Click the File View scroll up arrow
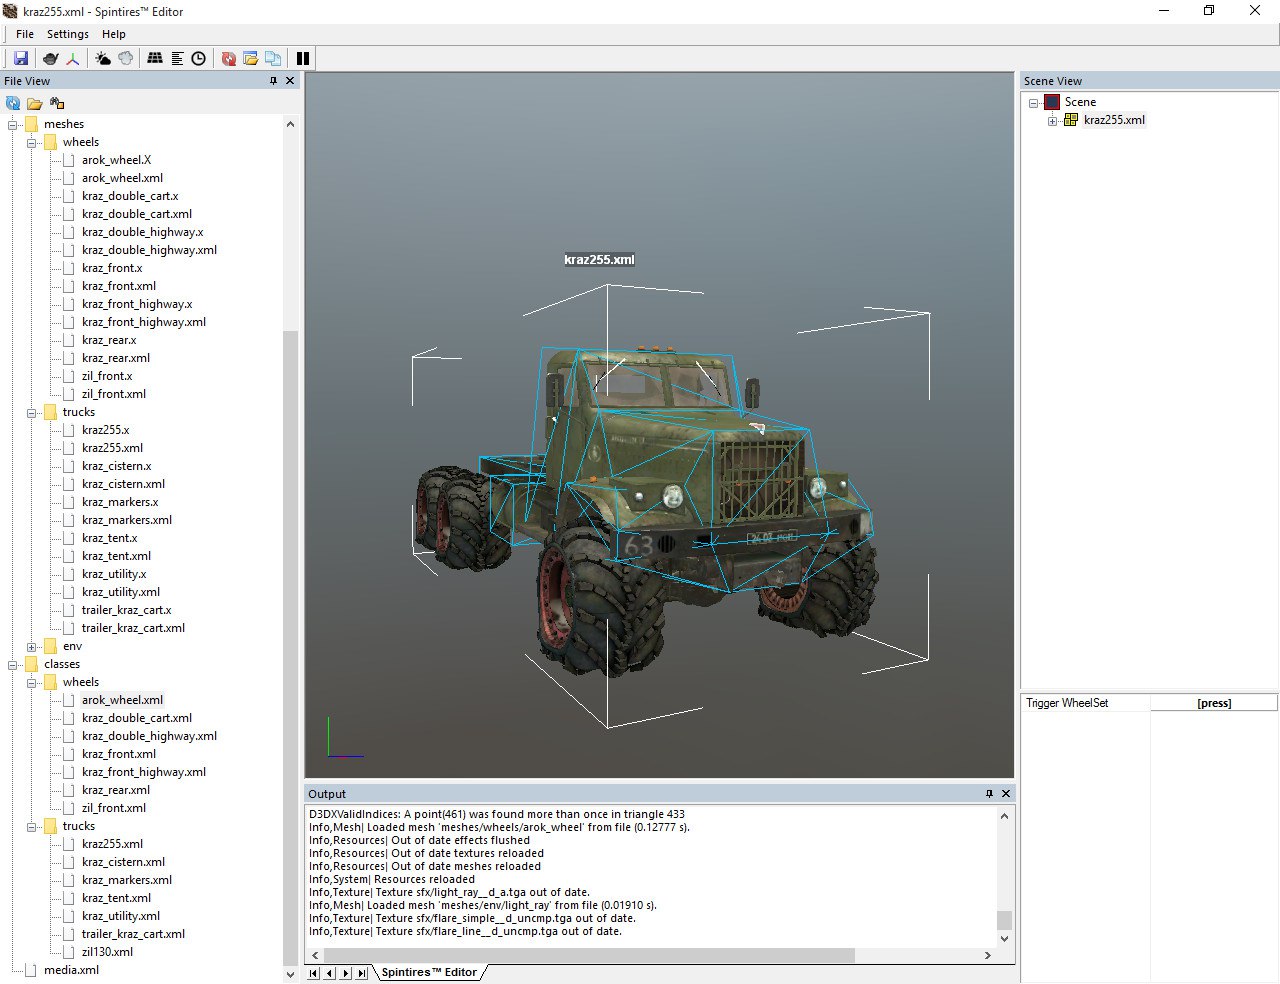1280x984 pixels. (x=290, y=124)
